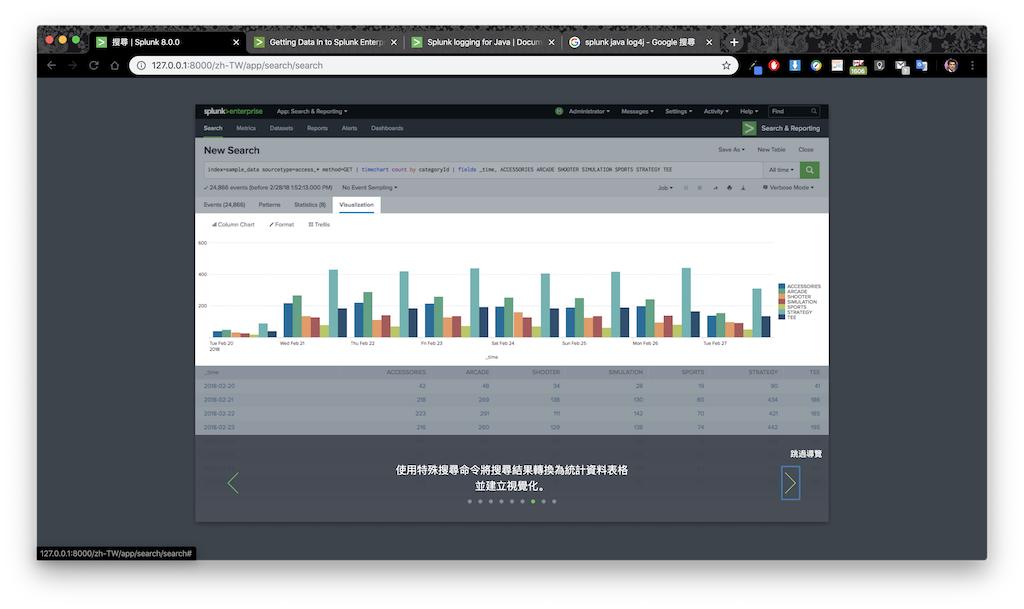Open the Activity dropdown
The height and width of the screenshot is (609, 1024).
click(x=716, y=112)
